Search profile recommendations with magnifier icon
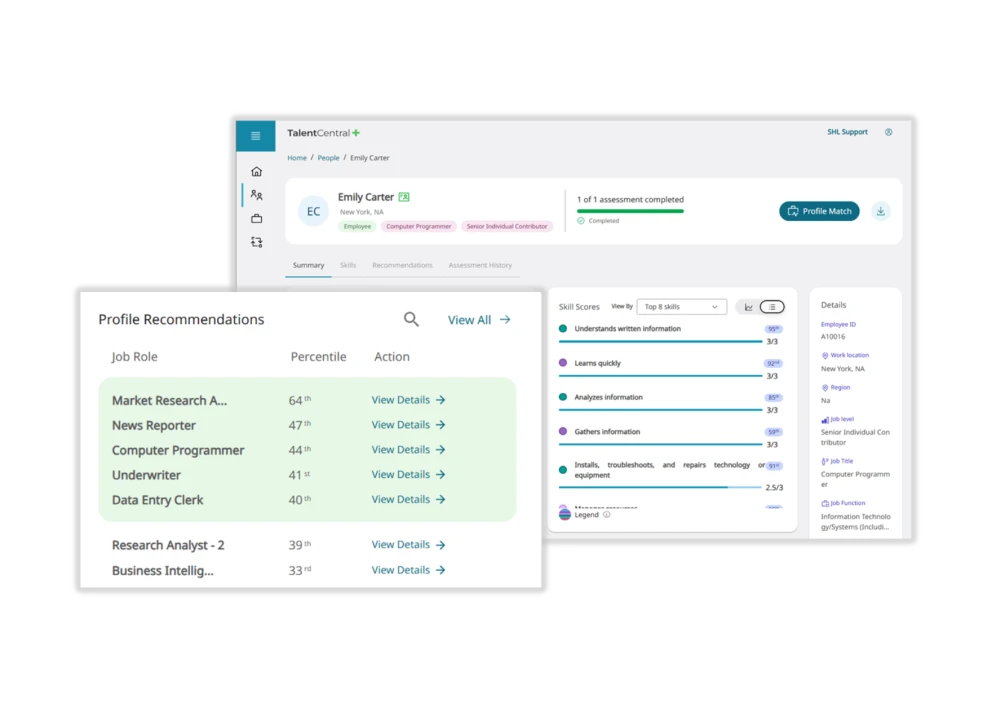 pos(411,319)
